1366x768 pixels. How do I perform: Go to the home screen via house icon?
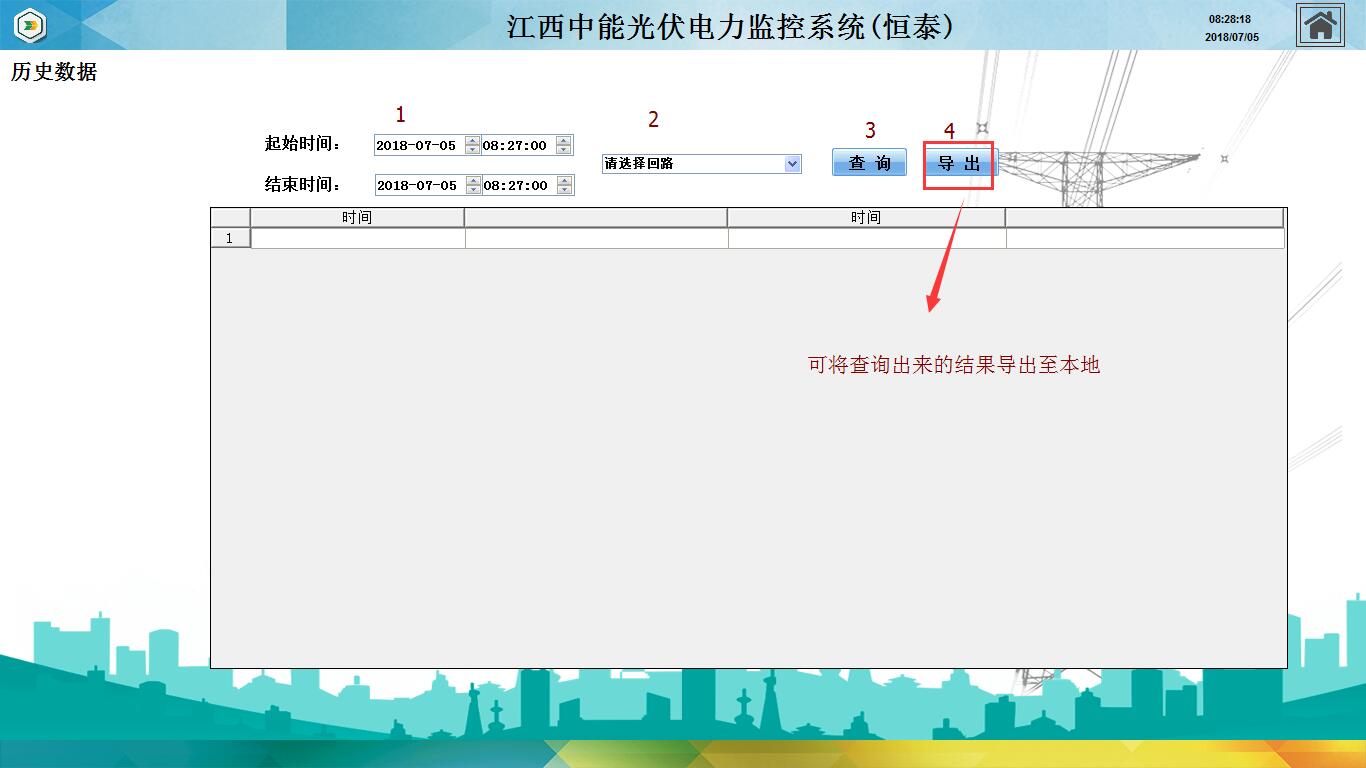pyautogui.click(x=1320, y=25)
